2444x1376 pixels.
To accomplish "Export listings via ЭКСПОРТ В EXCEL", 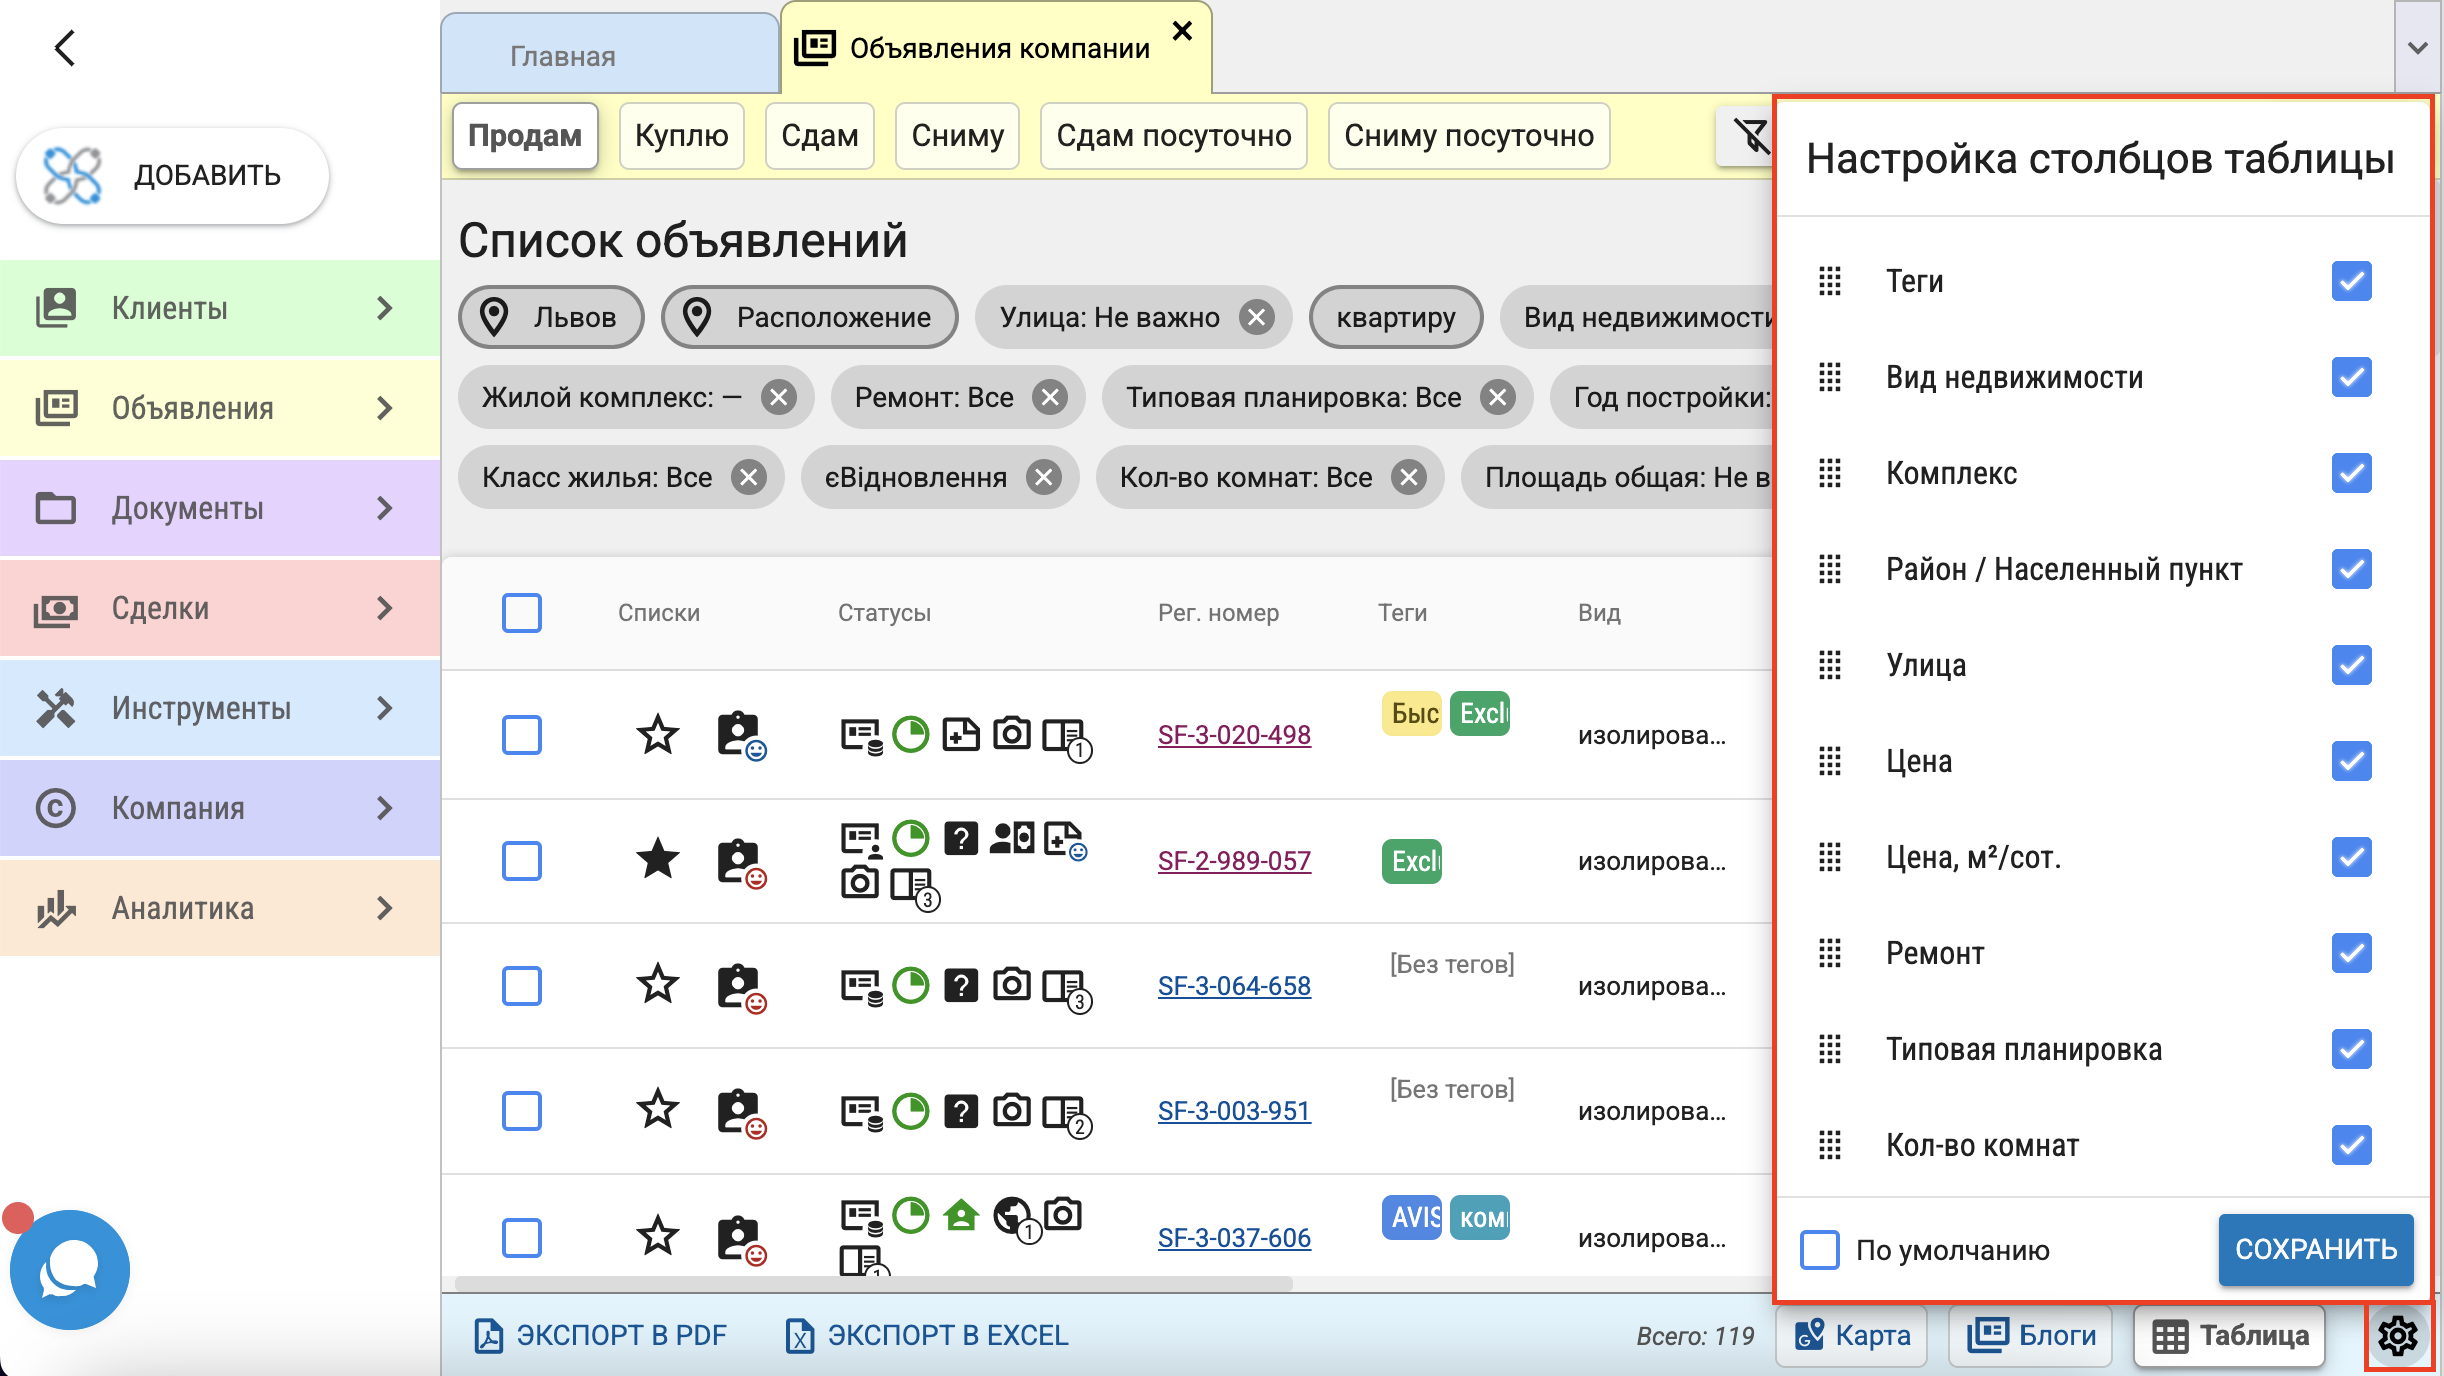I will coord(927,1335).
